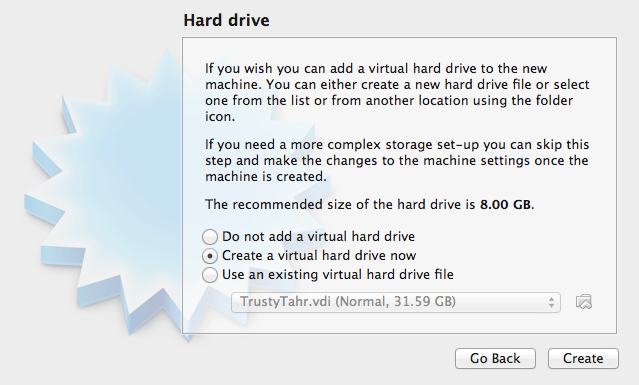Click the folder icon to choose disk file
Screen dimensions: 639x385
tap(584, 302)
